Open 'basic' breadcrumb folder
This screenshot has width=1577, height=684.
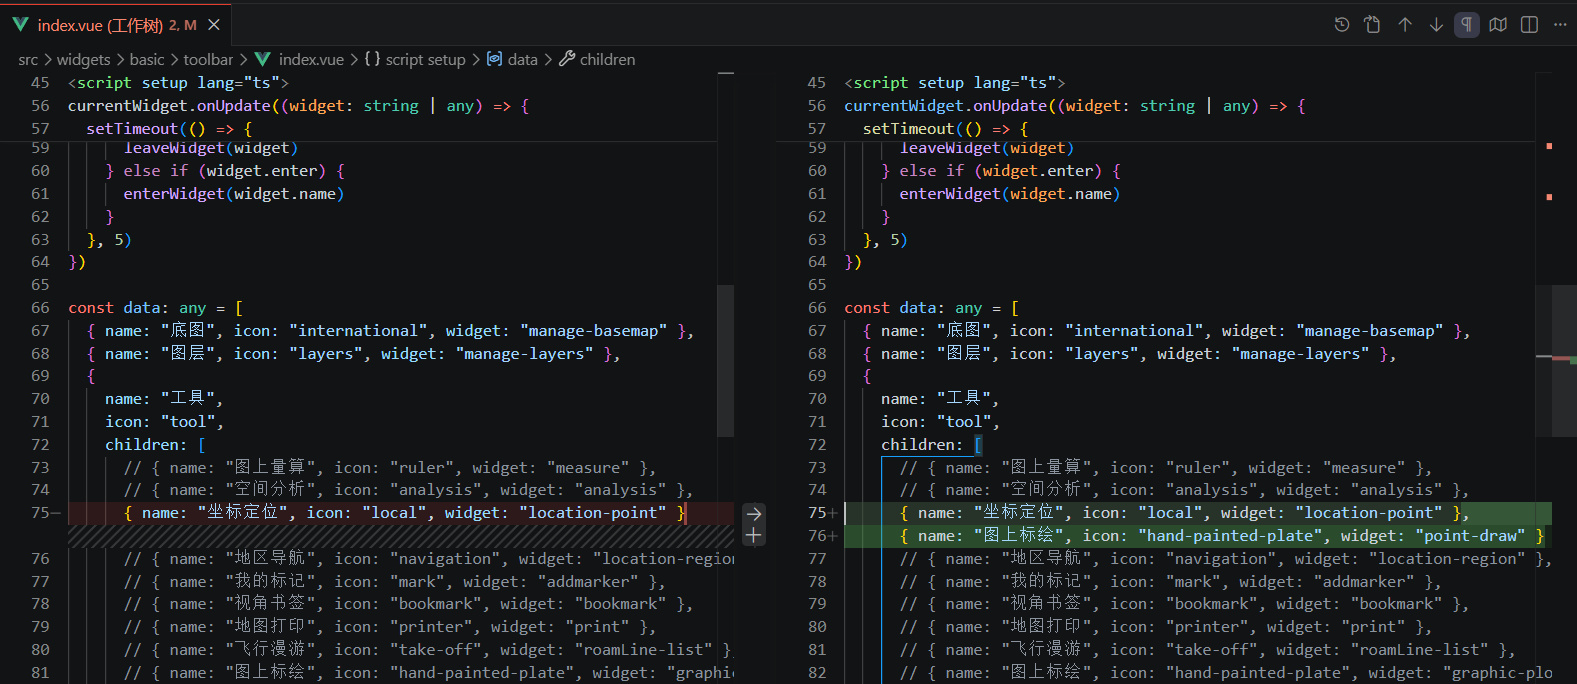[147, 60]
